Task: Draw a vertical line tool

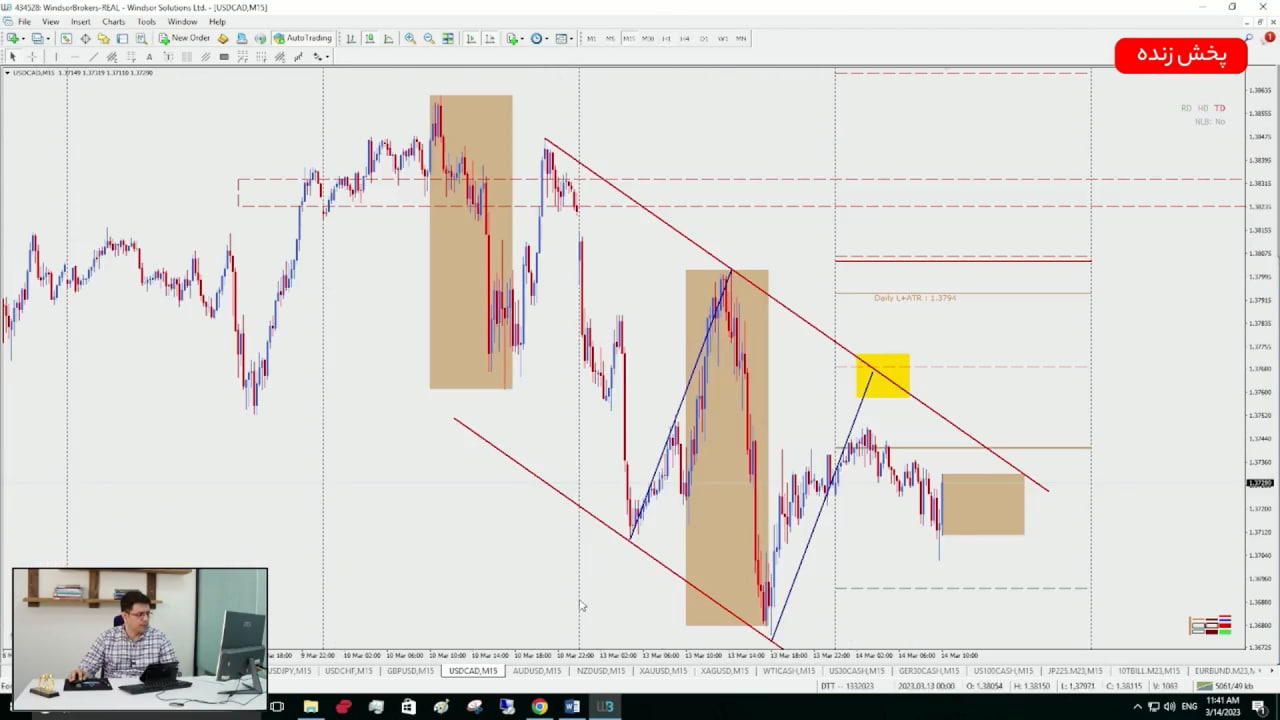Action: click(56, 57)
